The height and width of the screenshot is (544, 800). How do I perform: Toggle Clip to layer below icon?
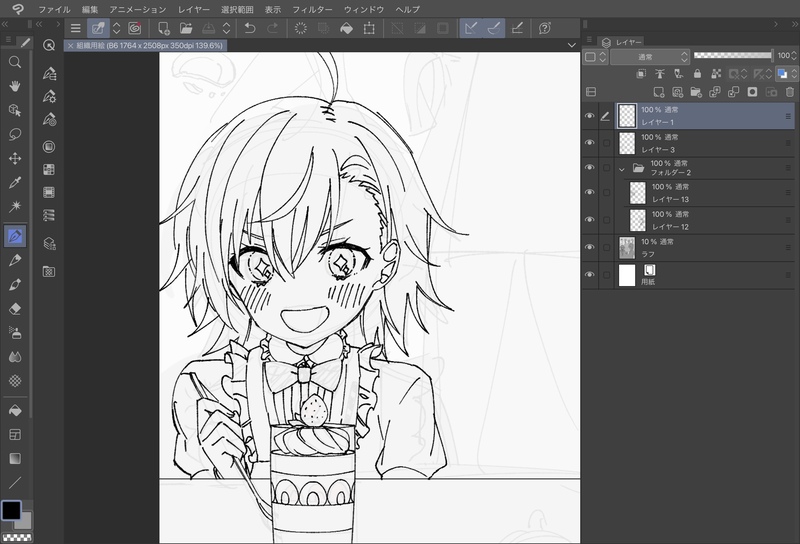click(x=641, y=74)
